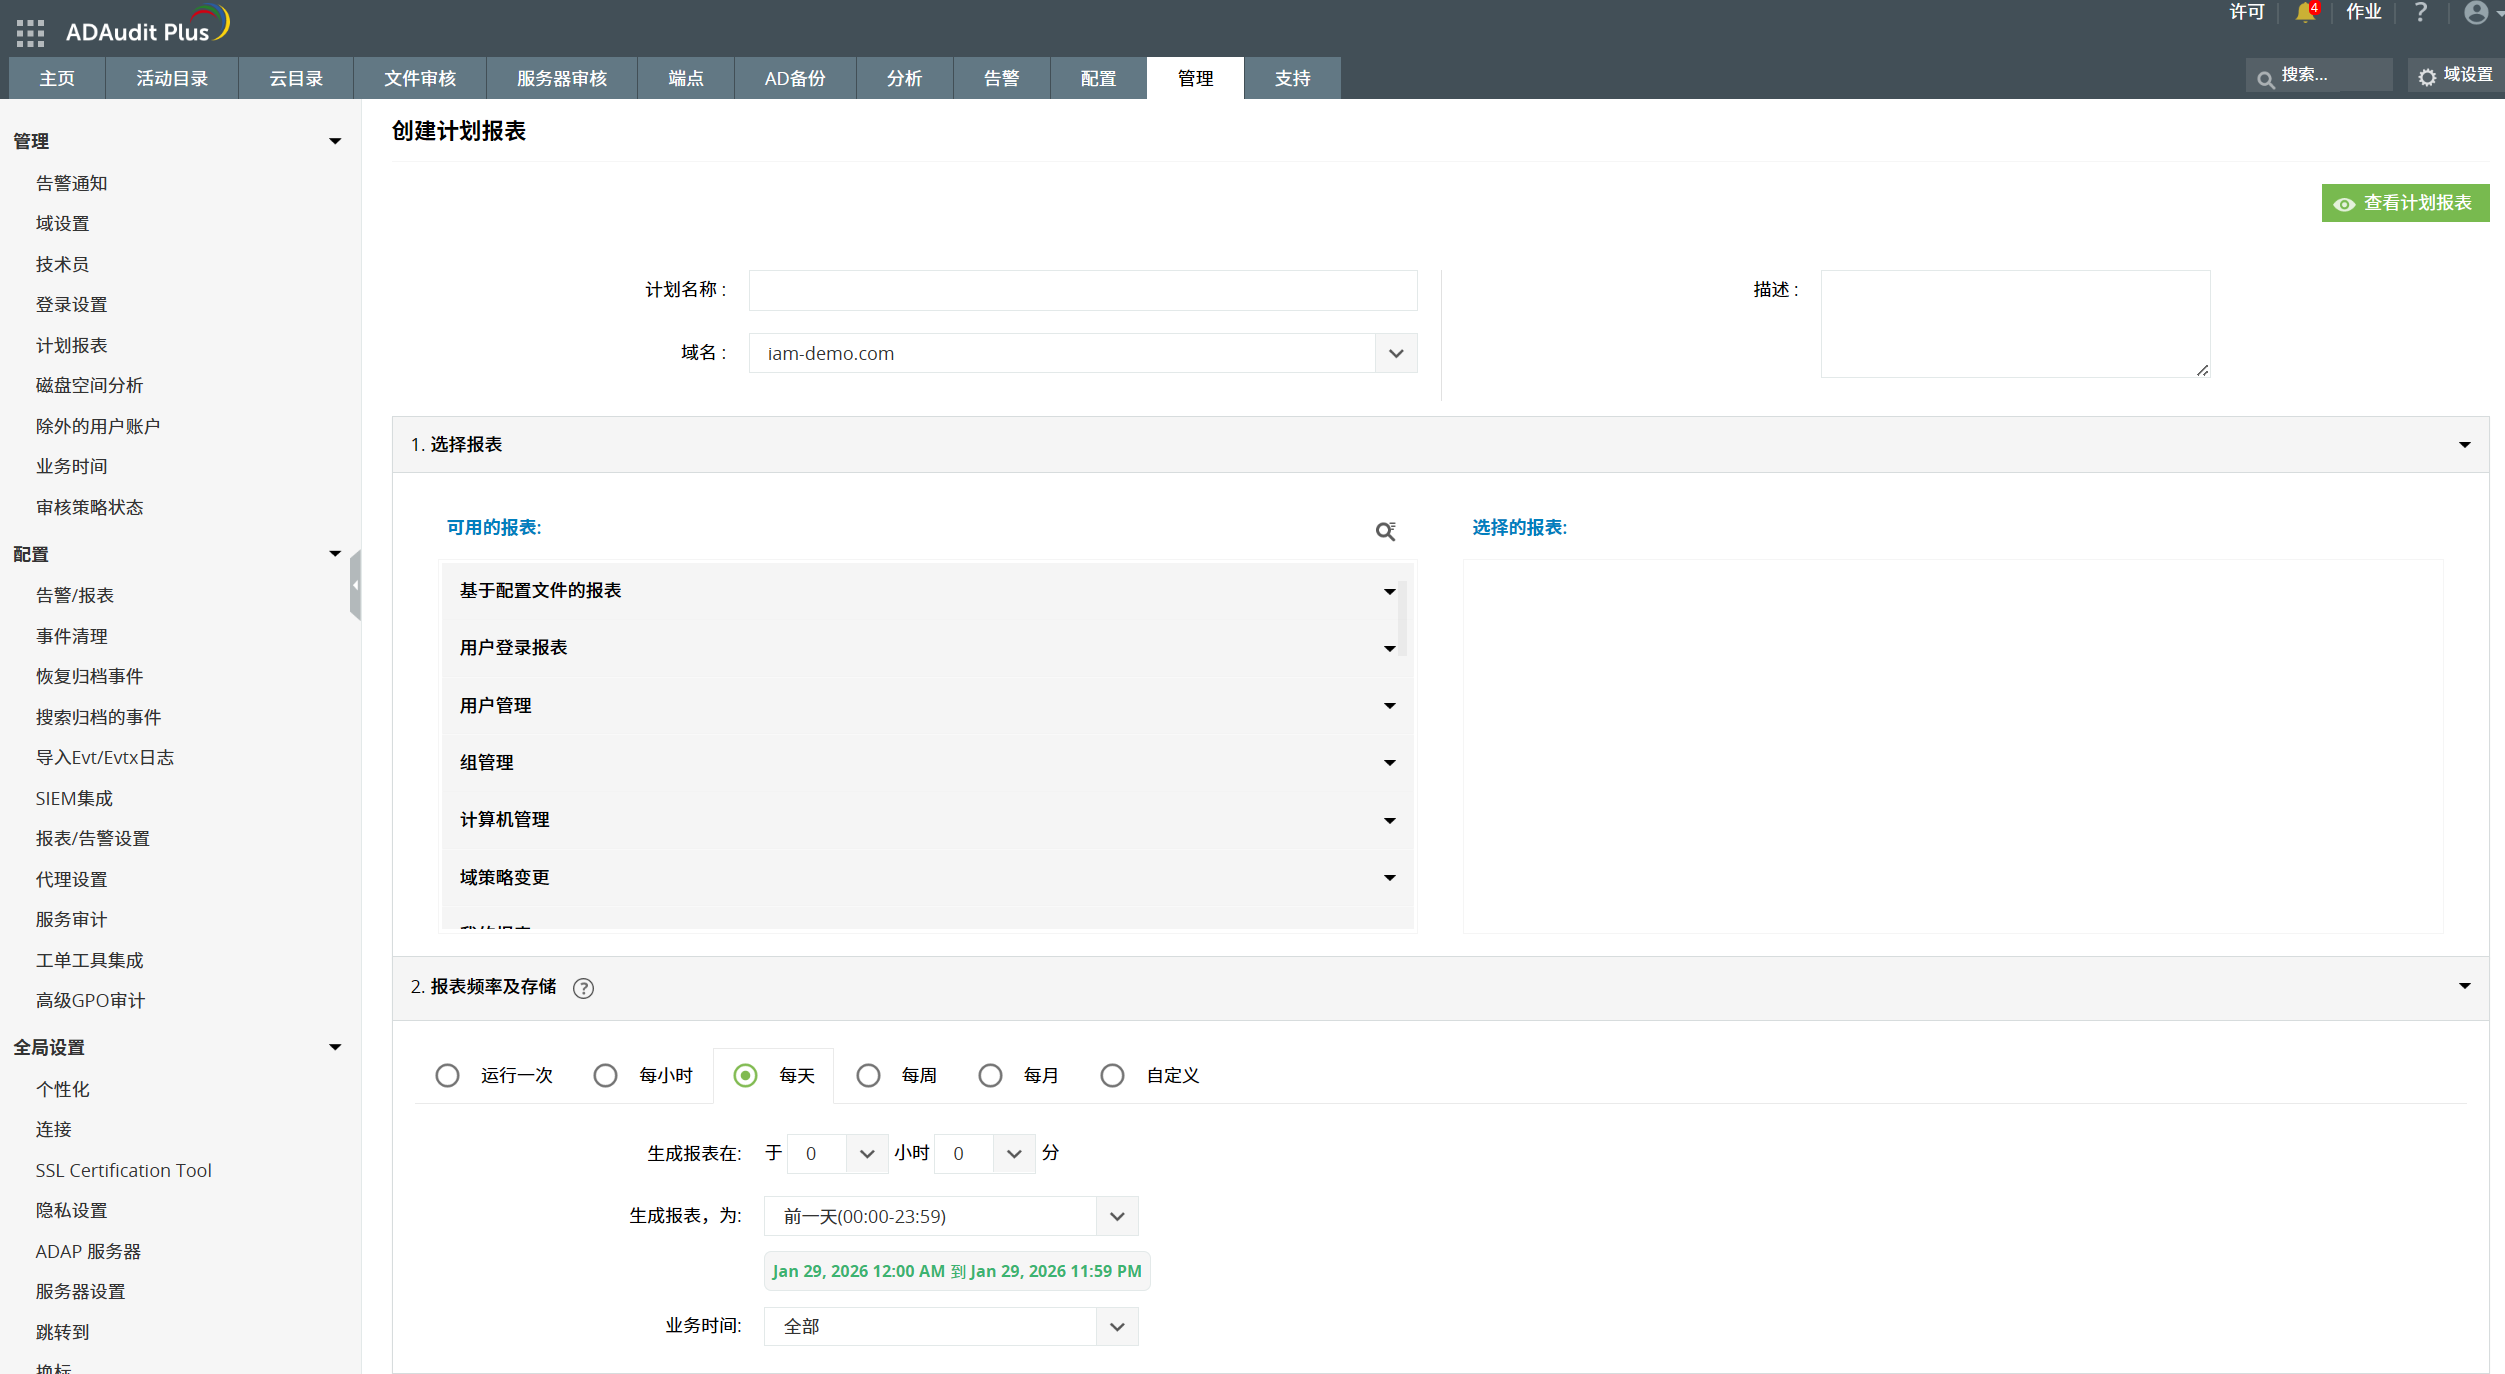This screenshot has width=2505, height=1374.
Task: Click the 查看计划报表 button
Action: (x=2405, y=203)
